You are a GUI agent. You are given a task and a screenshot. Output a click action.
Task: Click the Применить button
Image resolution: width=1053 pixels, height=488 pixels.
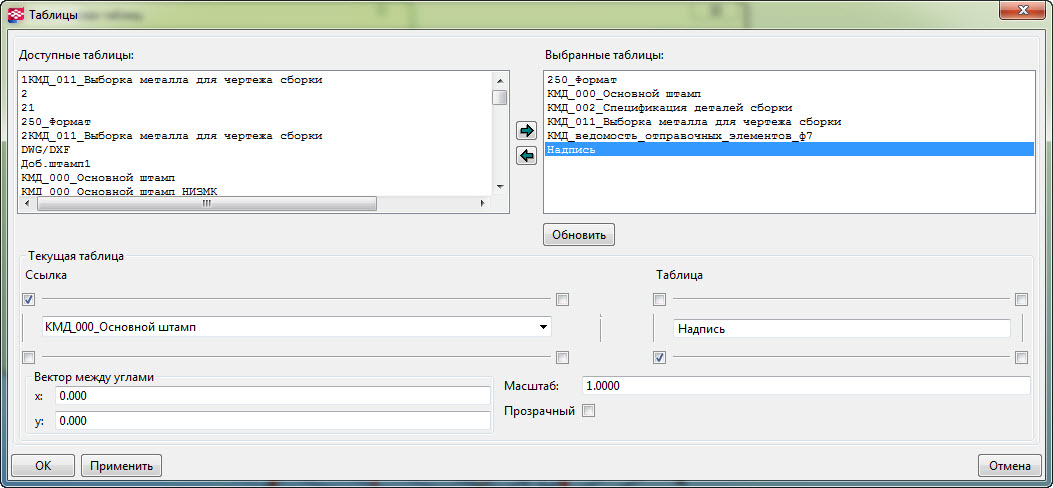coord(121,465)
